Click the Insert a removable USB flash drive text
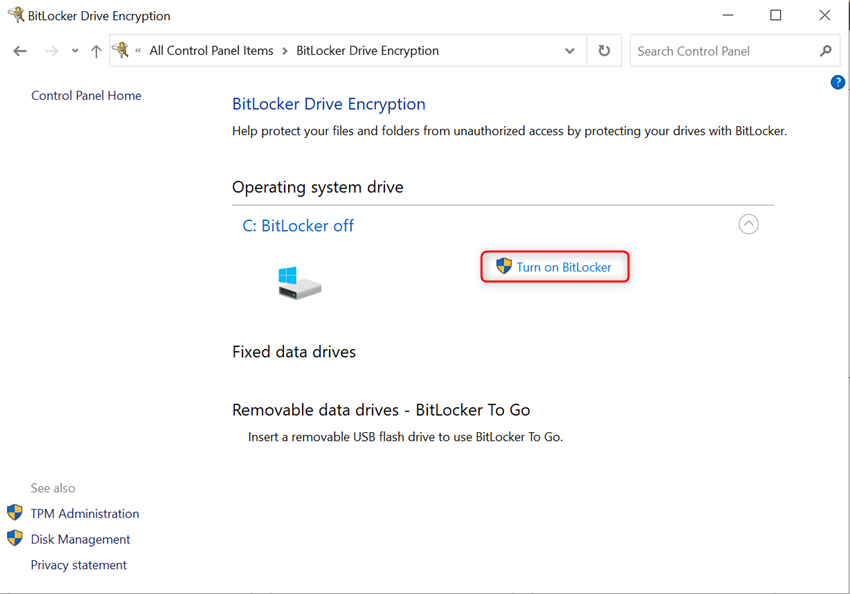The image size is (850, 594). pos(405,437)
